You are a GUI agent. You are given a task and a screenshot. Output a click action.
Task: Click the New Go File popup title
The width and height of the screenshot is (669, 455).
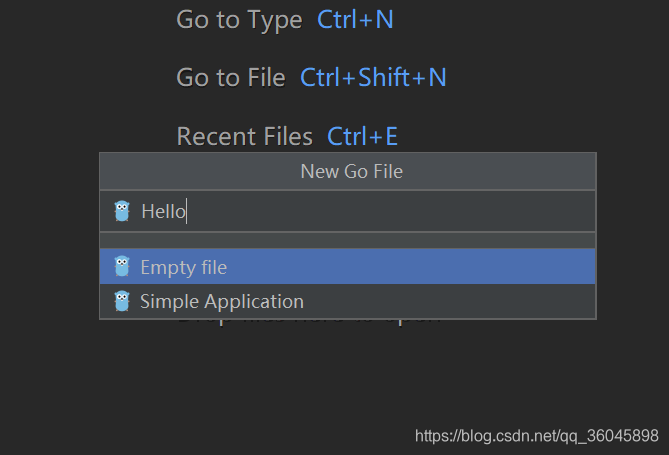352,172
